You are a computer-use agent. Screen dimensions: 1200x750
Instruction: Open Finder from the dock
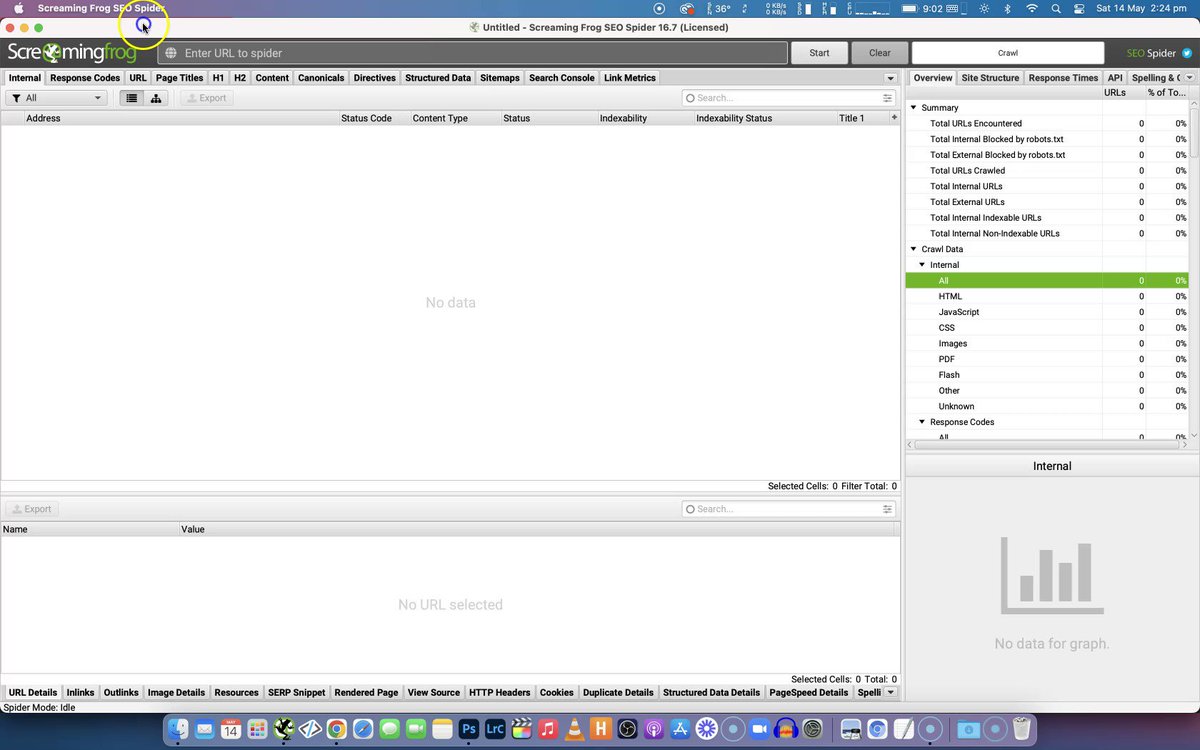[x=176, y=729]
